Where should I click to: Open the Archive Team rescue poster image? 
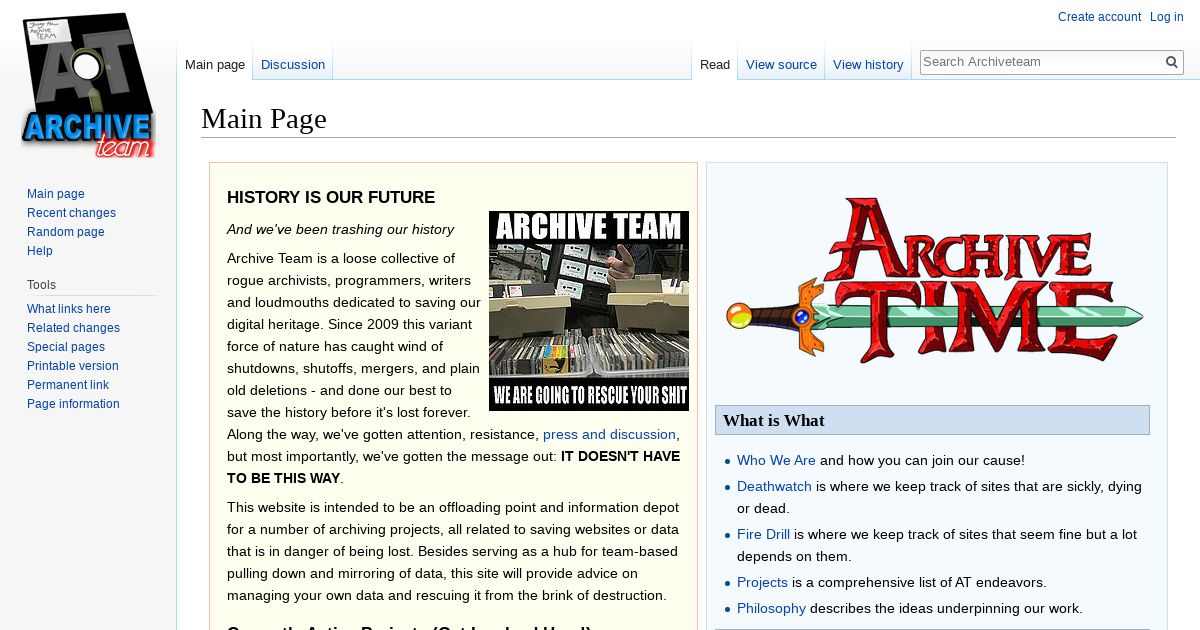[589, 311]
